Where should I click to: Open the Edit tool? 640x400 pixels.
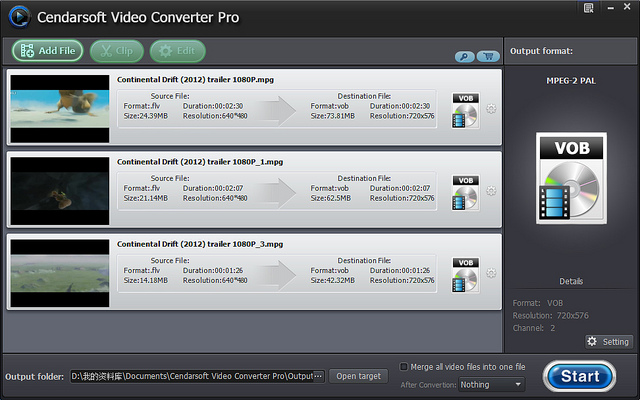178,51
